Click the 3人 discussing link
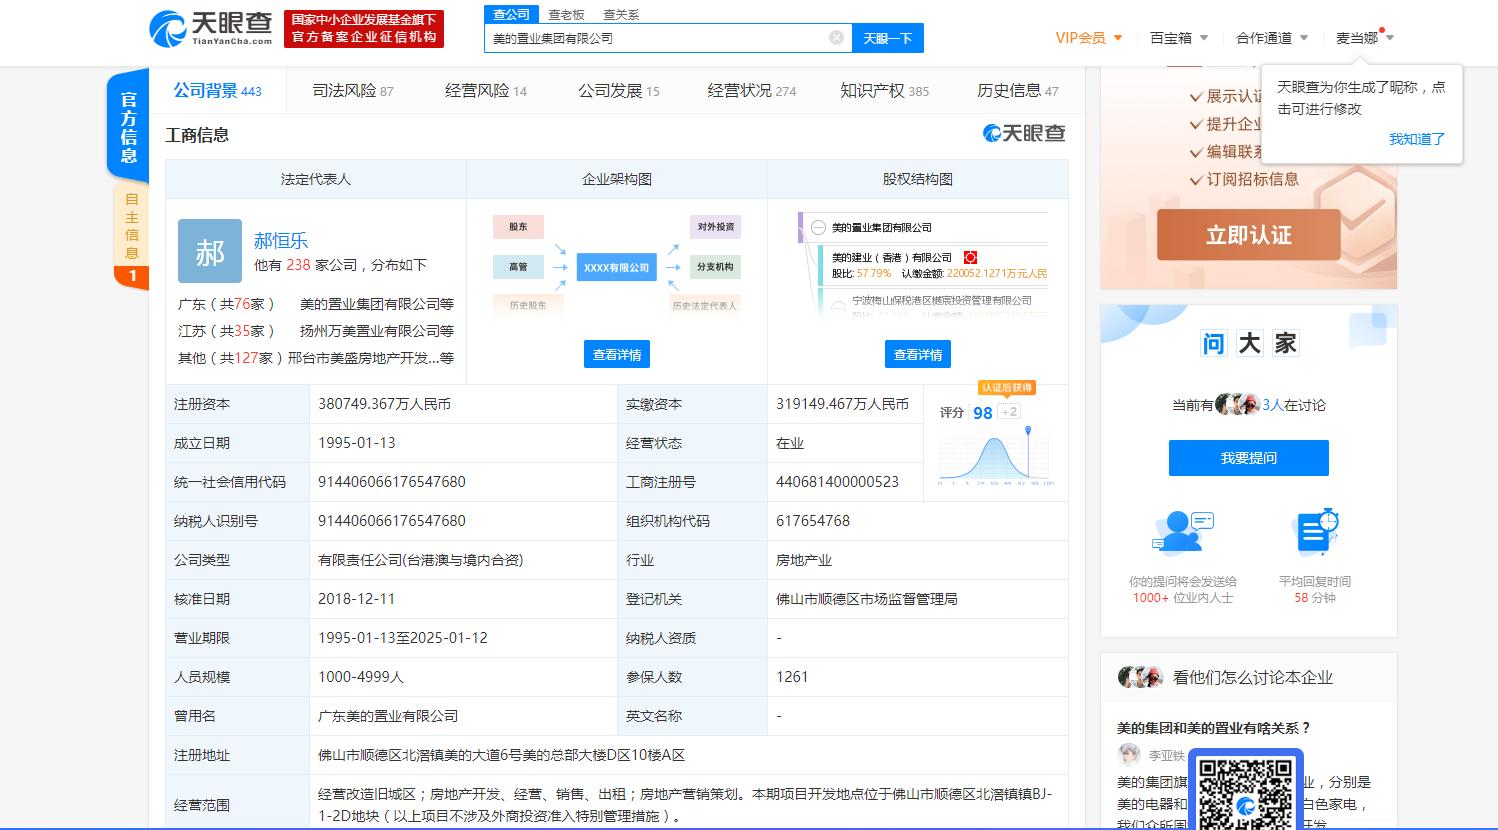1498x830 pixels. pyautogui.click(x=1272, y=405)
